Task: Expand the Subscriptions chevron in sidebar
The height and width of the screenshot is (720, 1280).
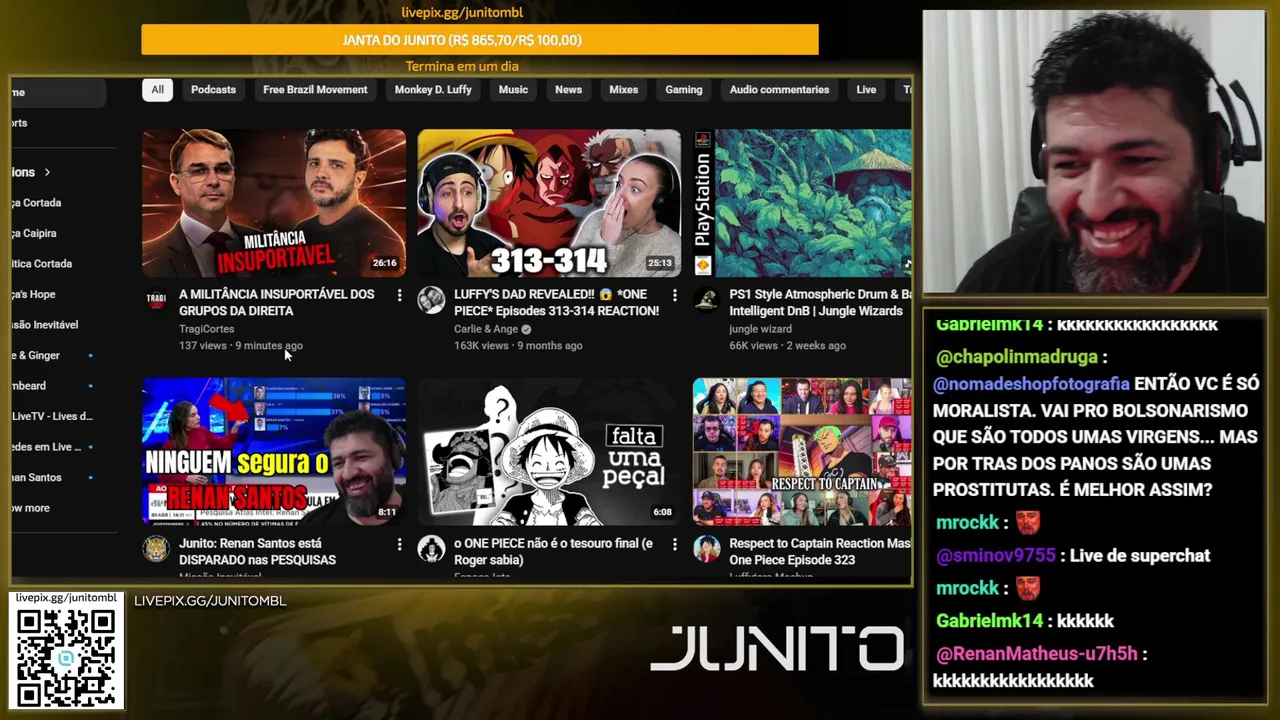Action: coord(46,172)
